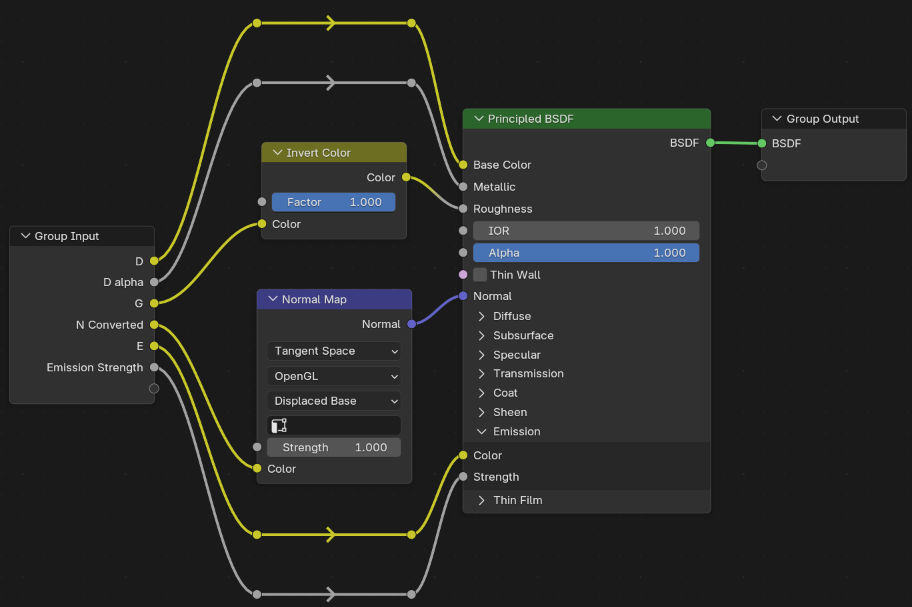The image size is (912, 607).
Task: Click the Emission Strength output socket
Action: (154, 367)
